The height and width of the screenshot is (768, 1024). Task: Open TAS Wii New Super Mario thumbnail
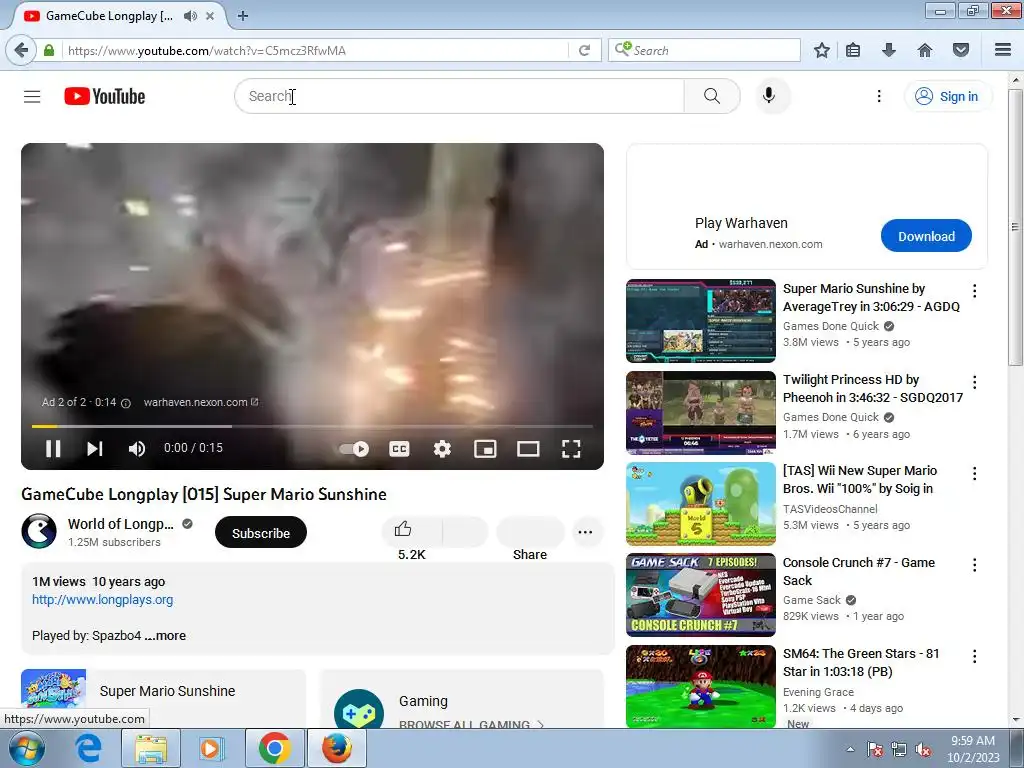(x=701, y=504)
